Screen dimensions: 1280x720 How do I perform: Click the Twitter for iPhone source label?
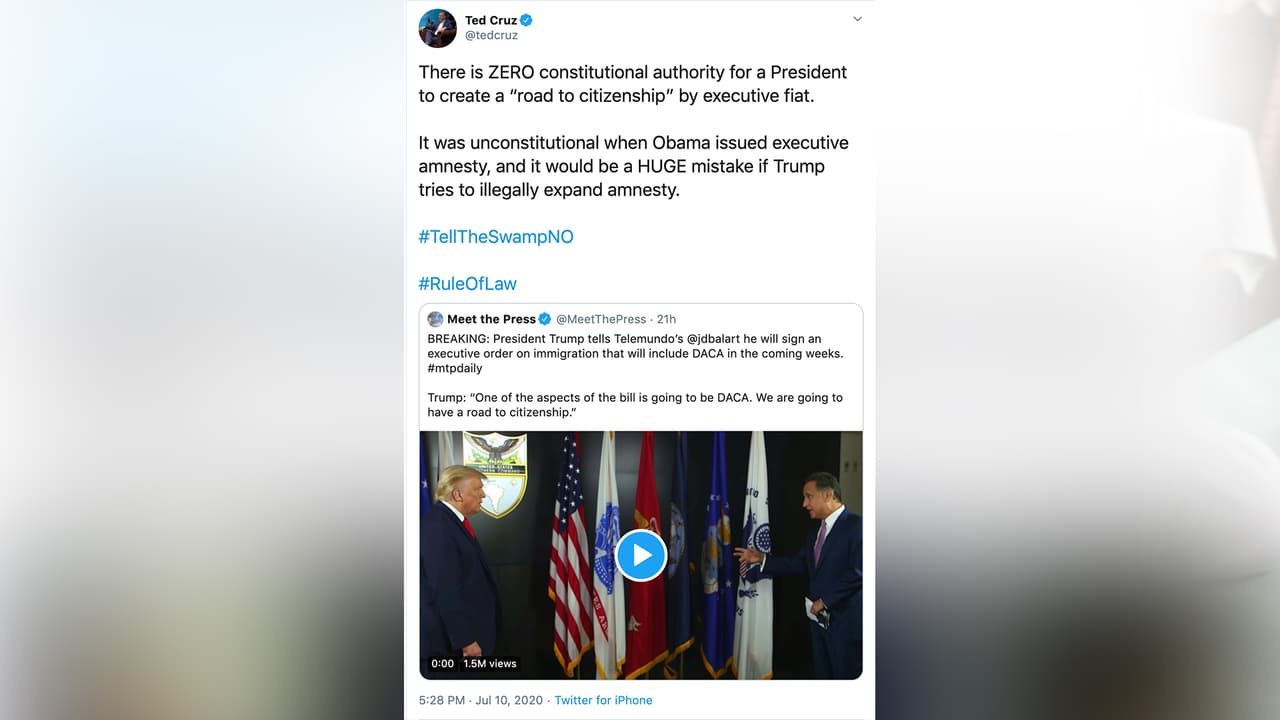coord(604,700)
